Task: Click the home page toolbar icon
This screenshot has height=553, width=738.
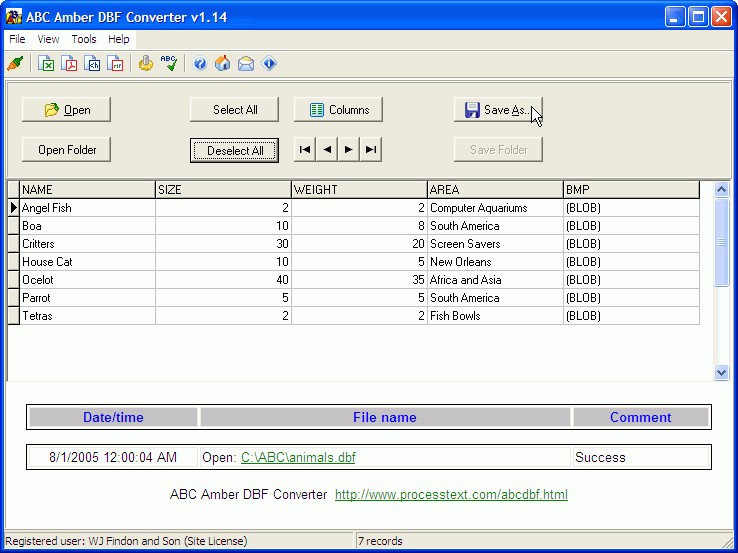Action: click(222, 64)
